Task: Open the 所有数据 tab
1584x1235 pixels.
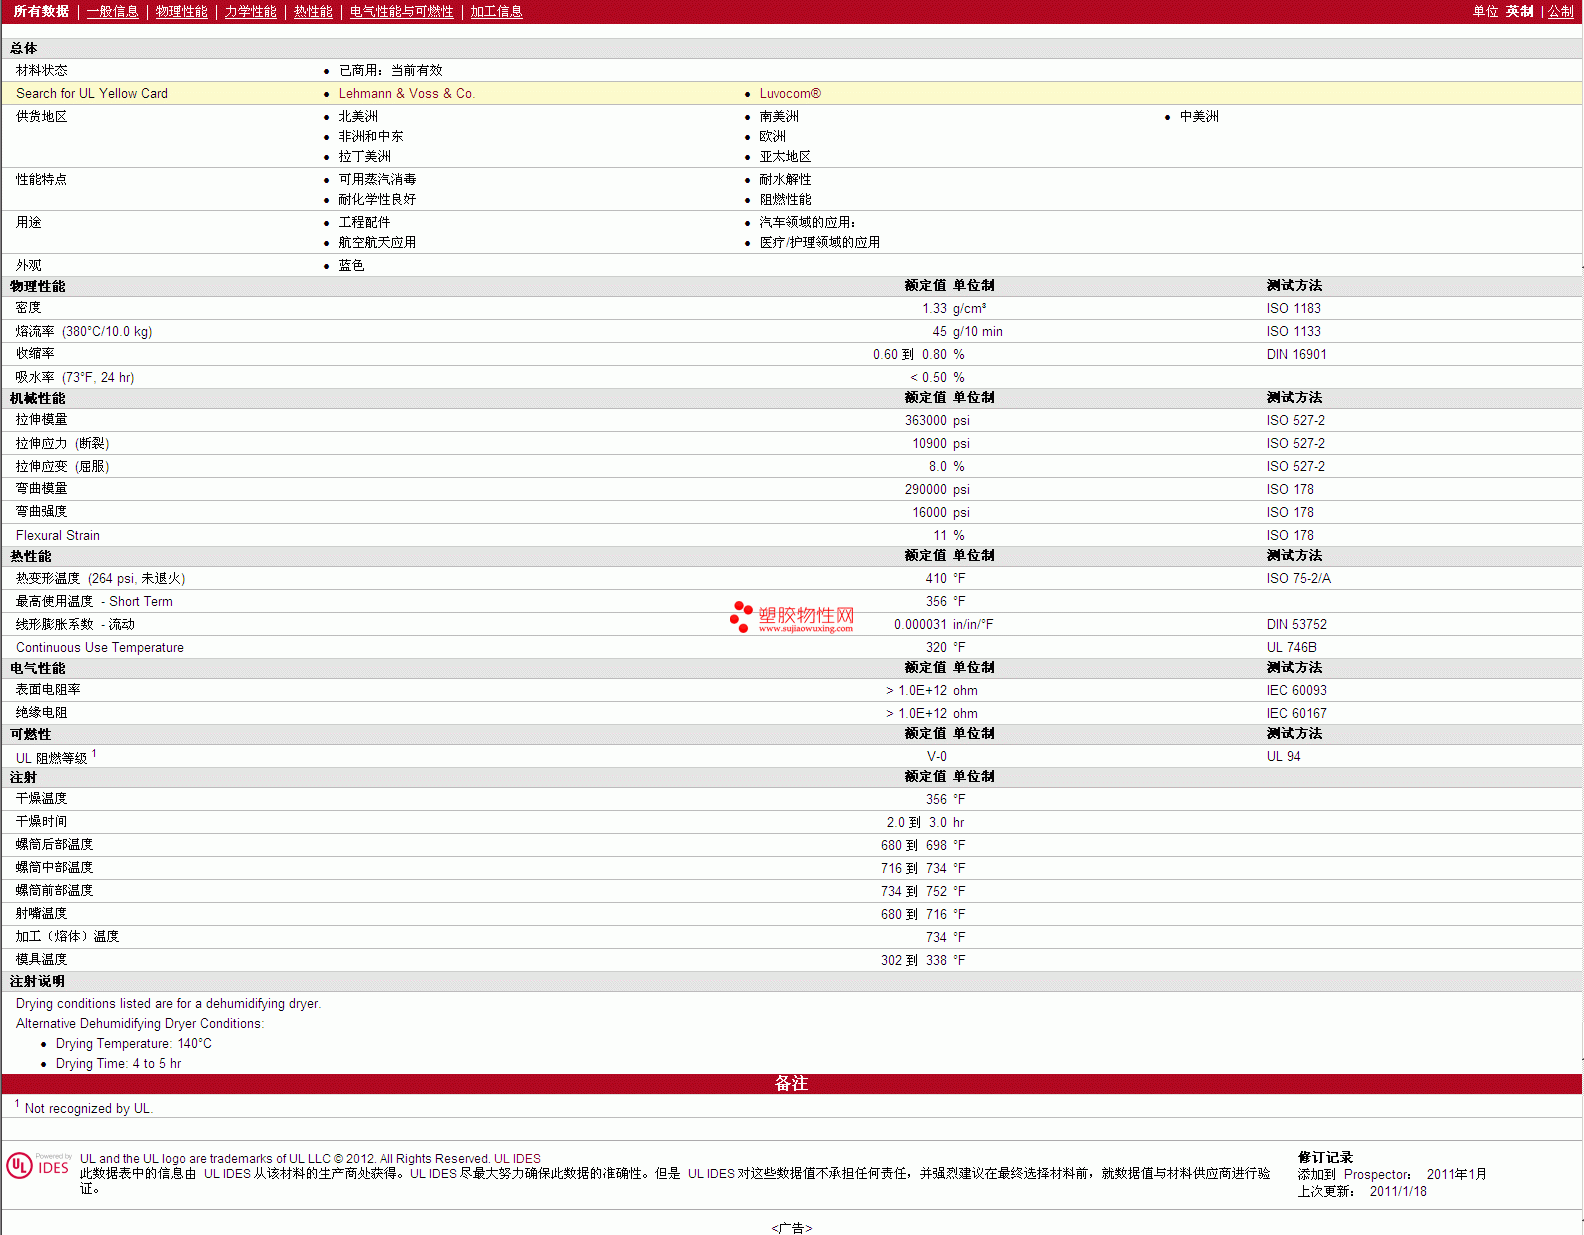Action: point(41,12)
